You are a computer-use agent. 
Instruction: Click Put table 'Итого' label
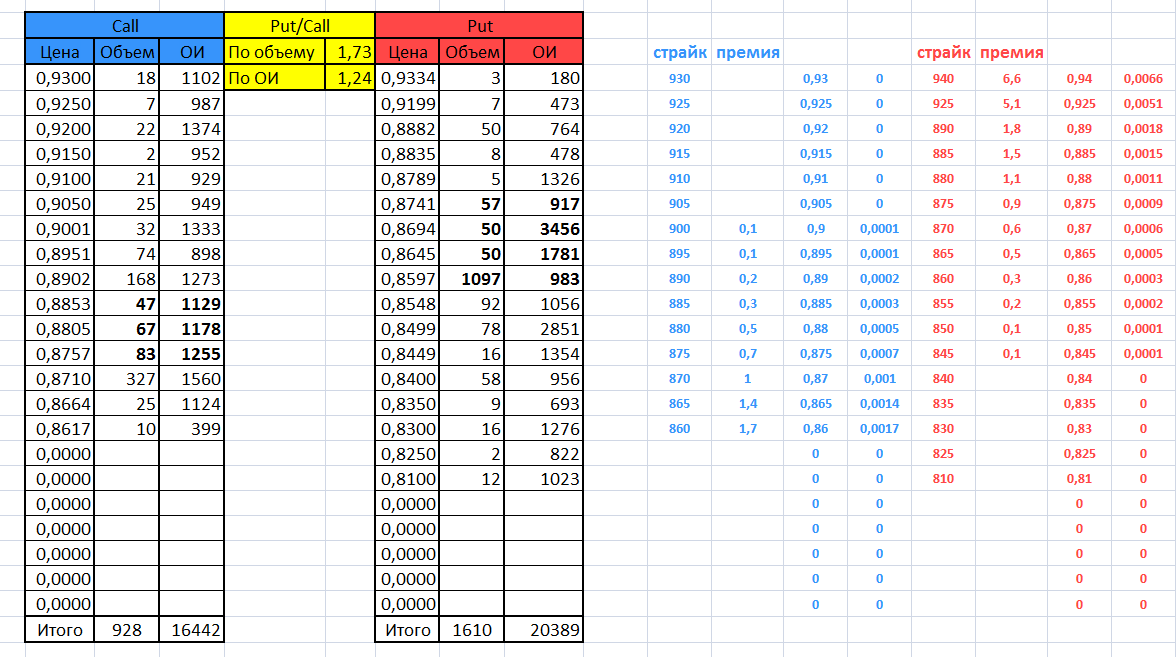(407, 630)
